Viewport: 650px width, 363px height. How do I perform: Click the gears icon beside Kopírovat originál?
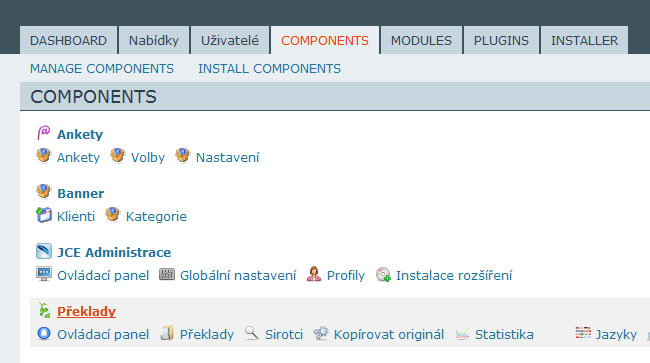321,333
